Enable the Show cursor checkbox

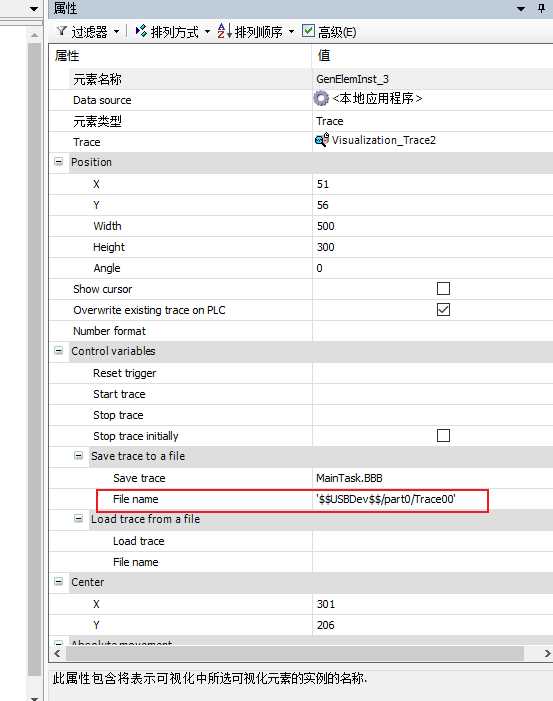click(443, 289)
